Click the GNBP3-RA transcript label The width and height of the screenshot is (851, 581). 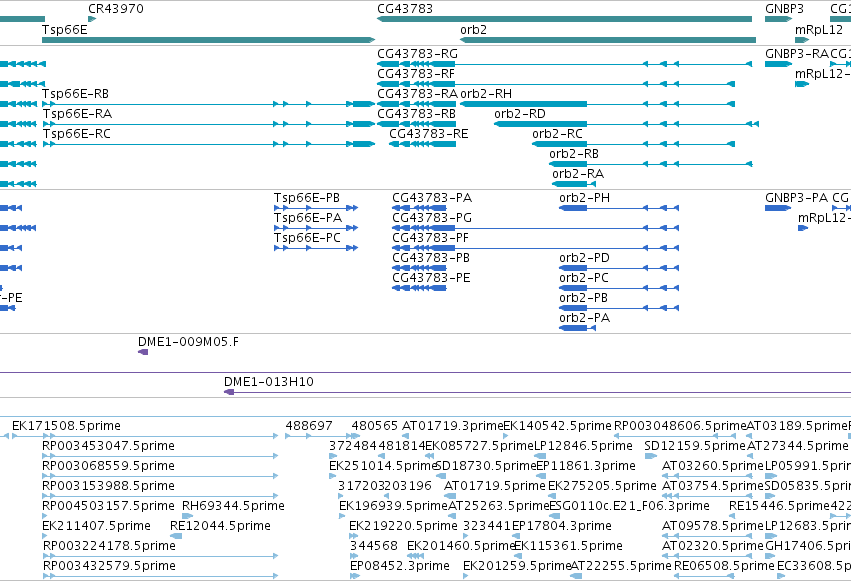coord(797,54)
